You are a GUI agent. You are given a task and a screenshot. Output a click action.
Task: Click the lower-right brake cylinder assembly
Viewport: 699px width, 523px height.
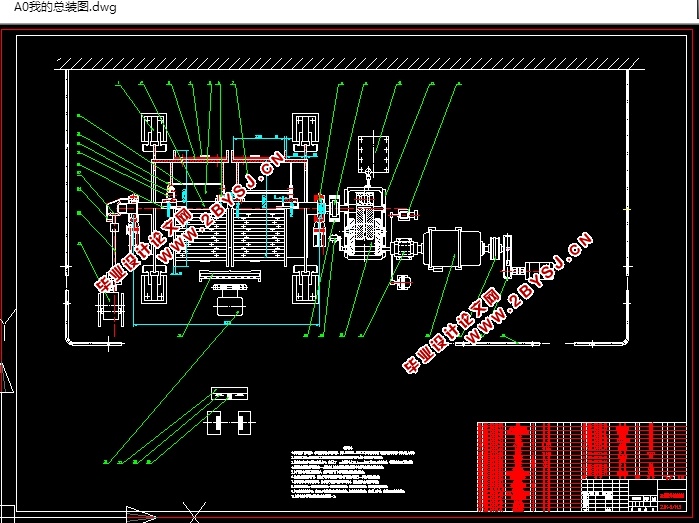(x=305, y=284)
